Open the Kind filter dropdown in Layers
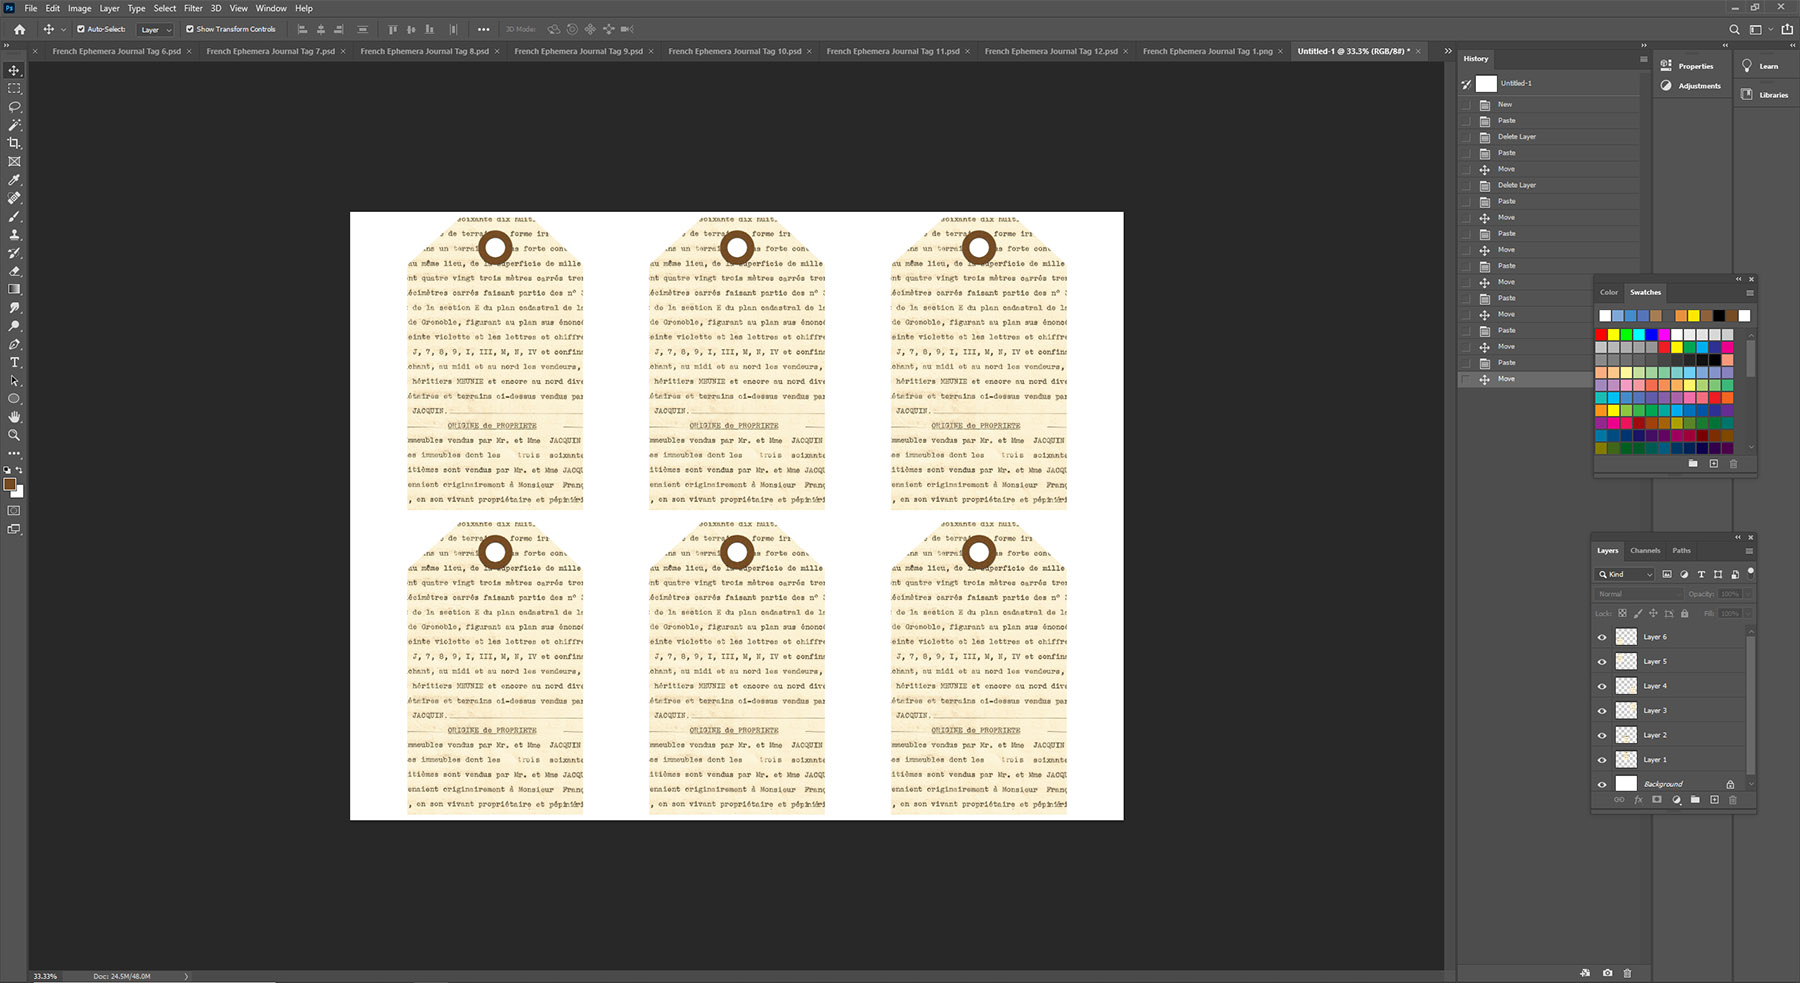 [x=1625, y=574]
